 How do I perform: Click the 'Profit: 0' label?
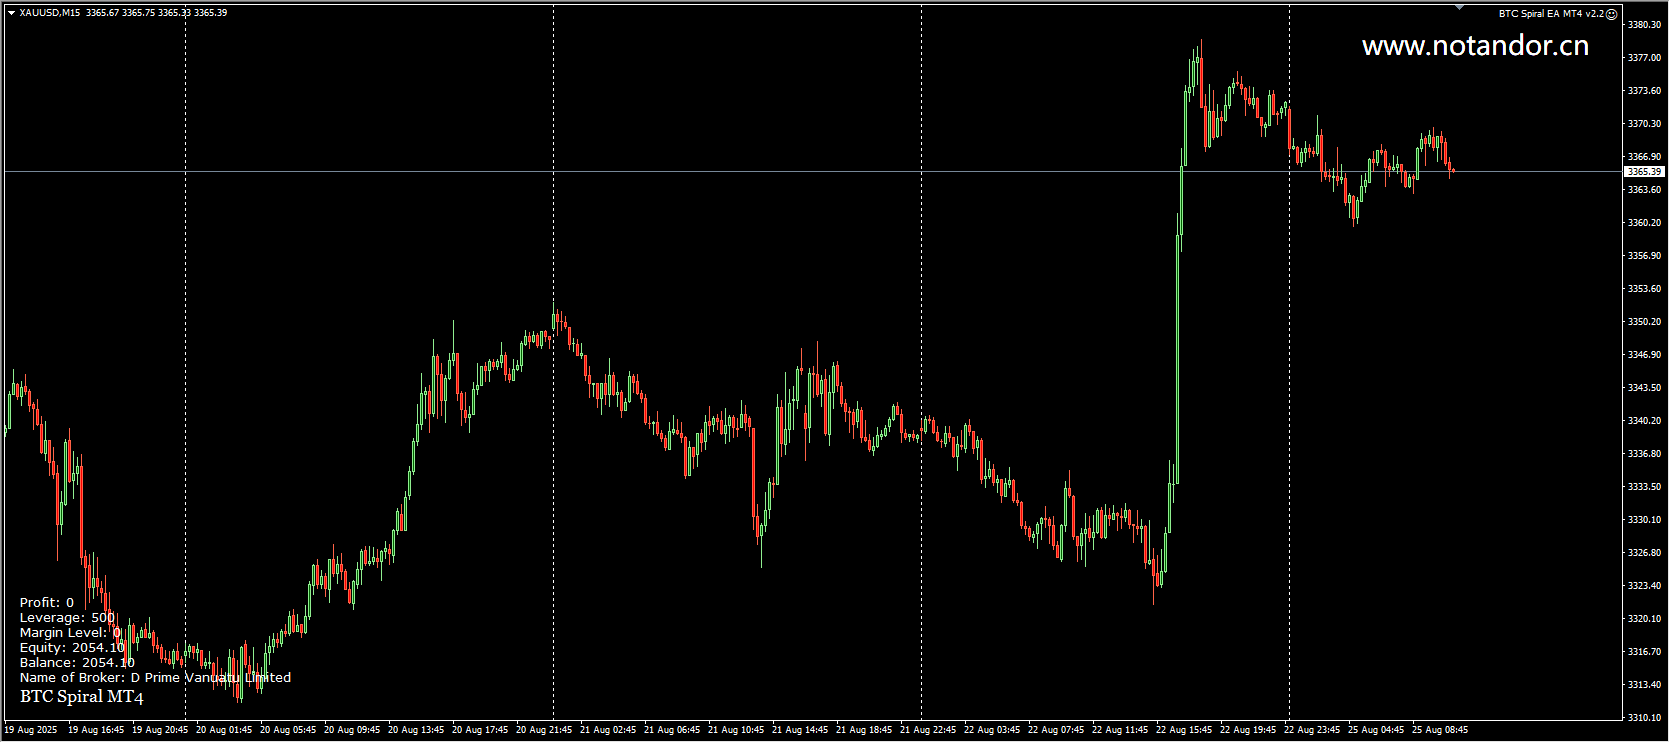click(47, 603)
